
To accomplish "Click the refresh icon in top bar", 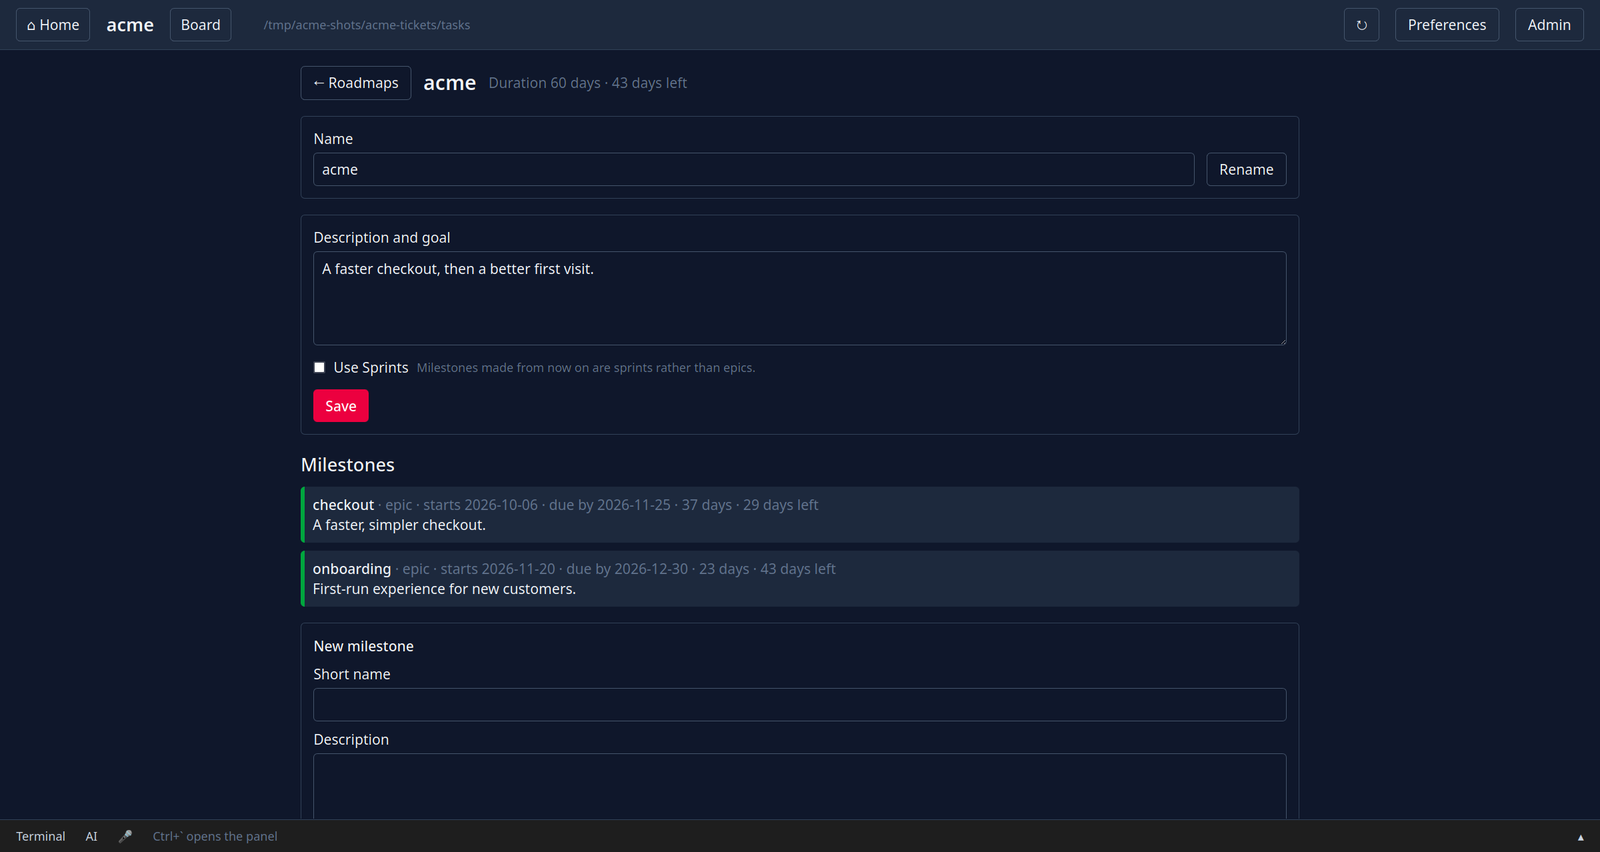I will [x=1361, y=25].
